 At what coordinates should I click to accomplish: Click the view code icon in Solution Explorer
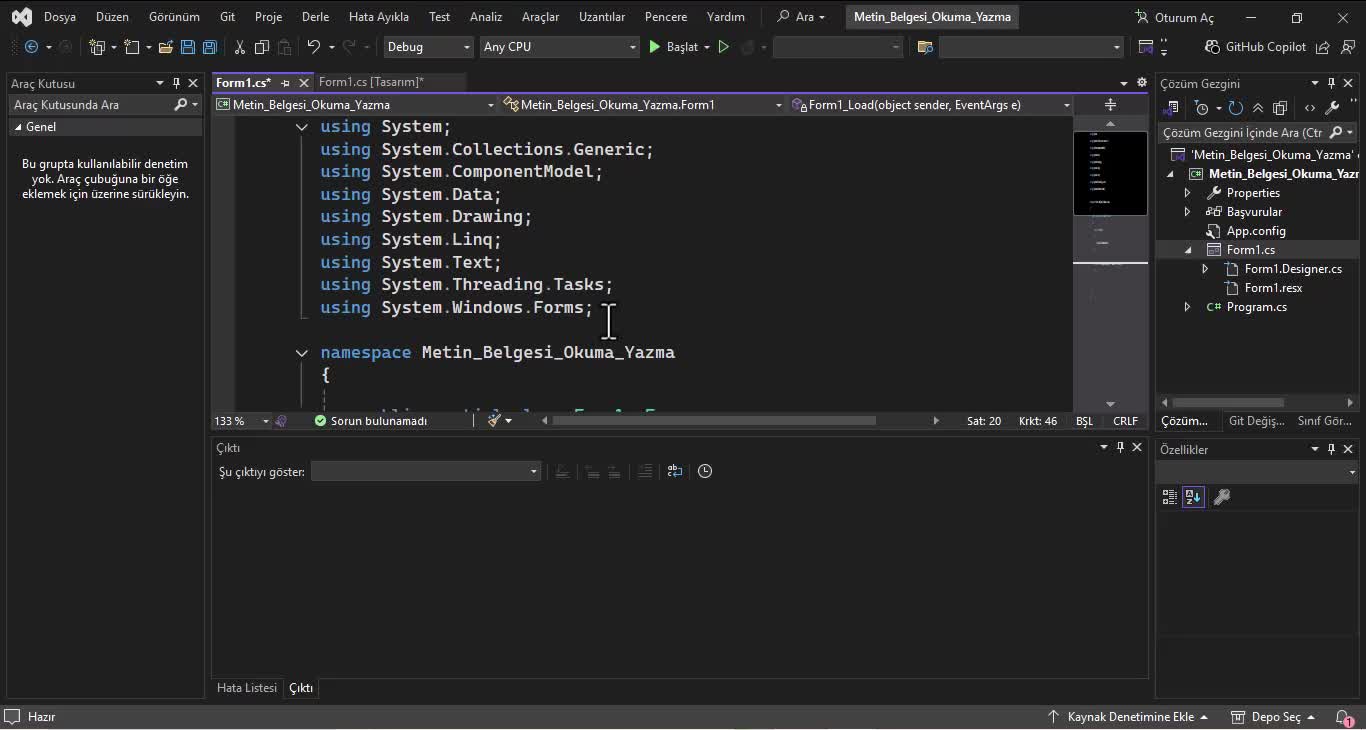pos(1310,108)
